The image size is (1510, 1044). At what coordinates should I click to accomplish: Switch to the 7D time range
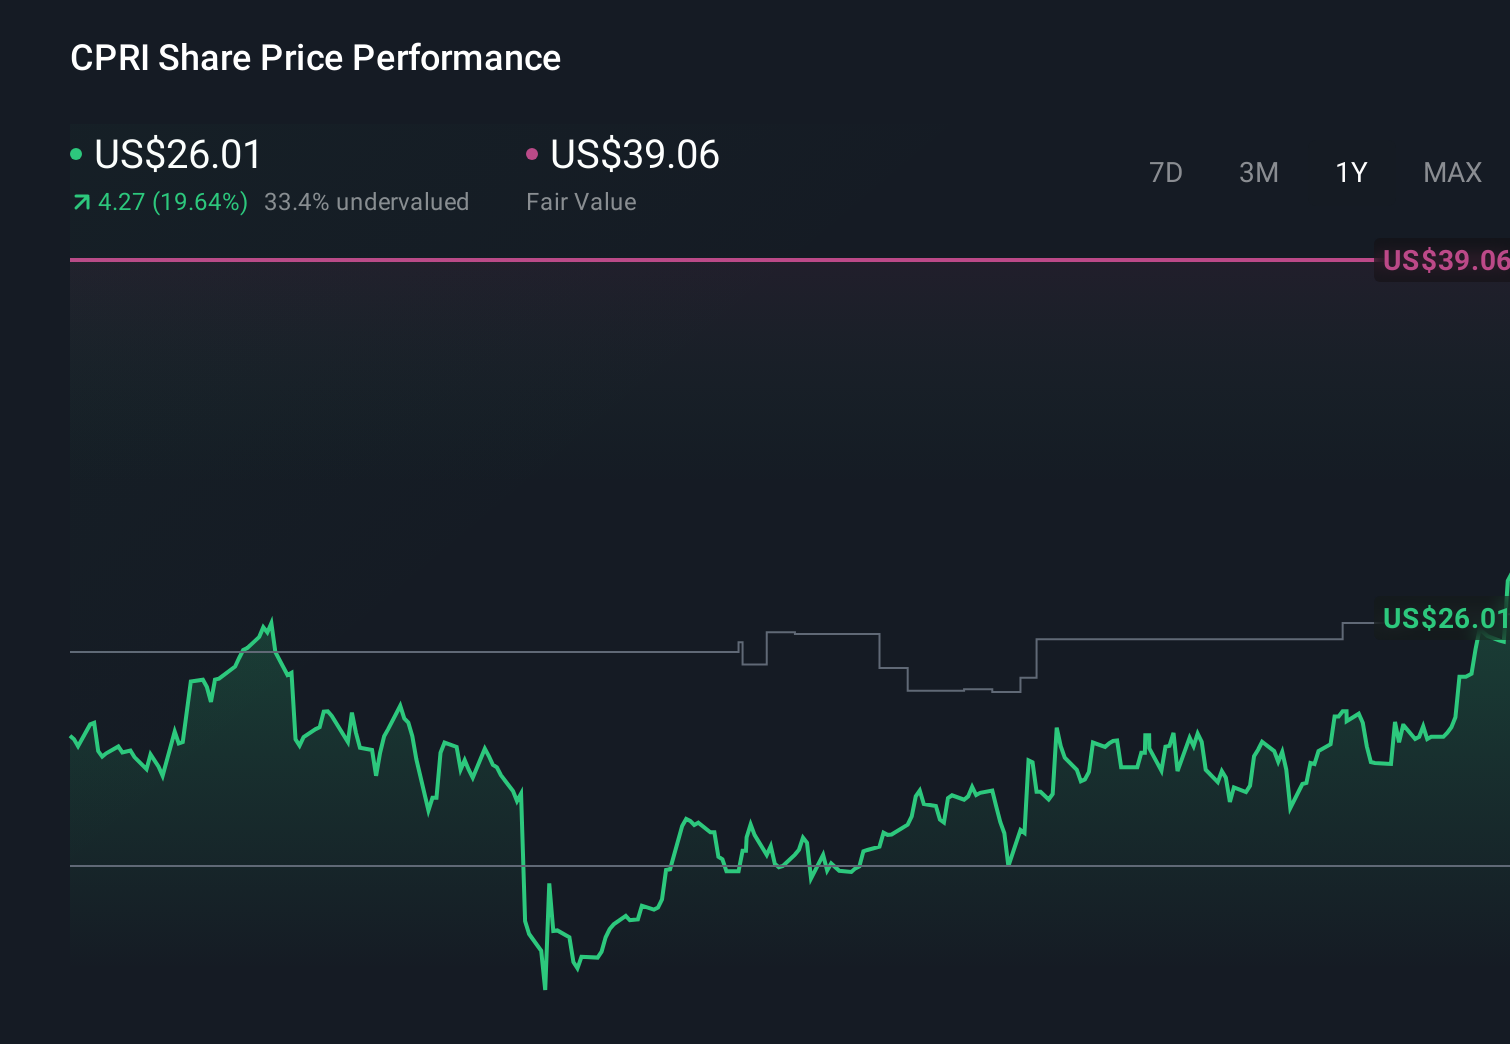1166,172
